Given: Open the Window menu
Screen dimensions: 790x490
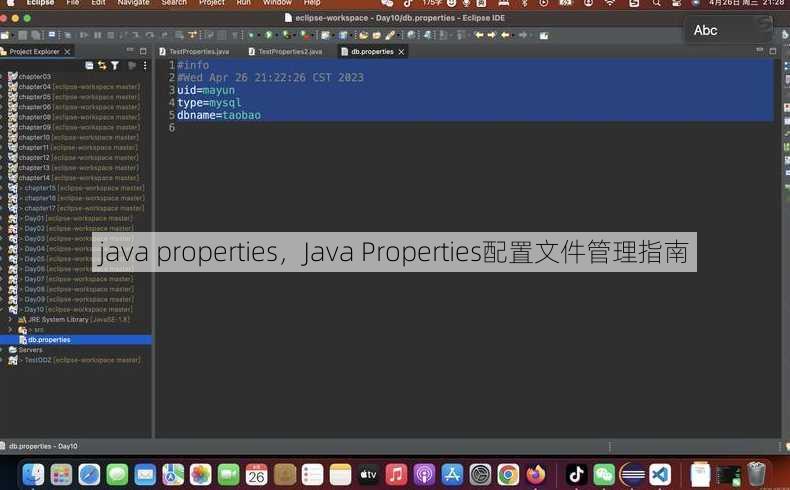Looking at the screenshot, I should coord(277,3).
